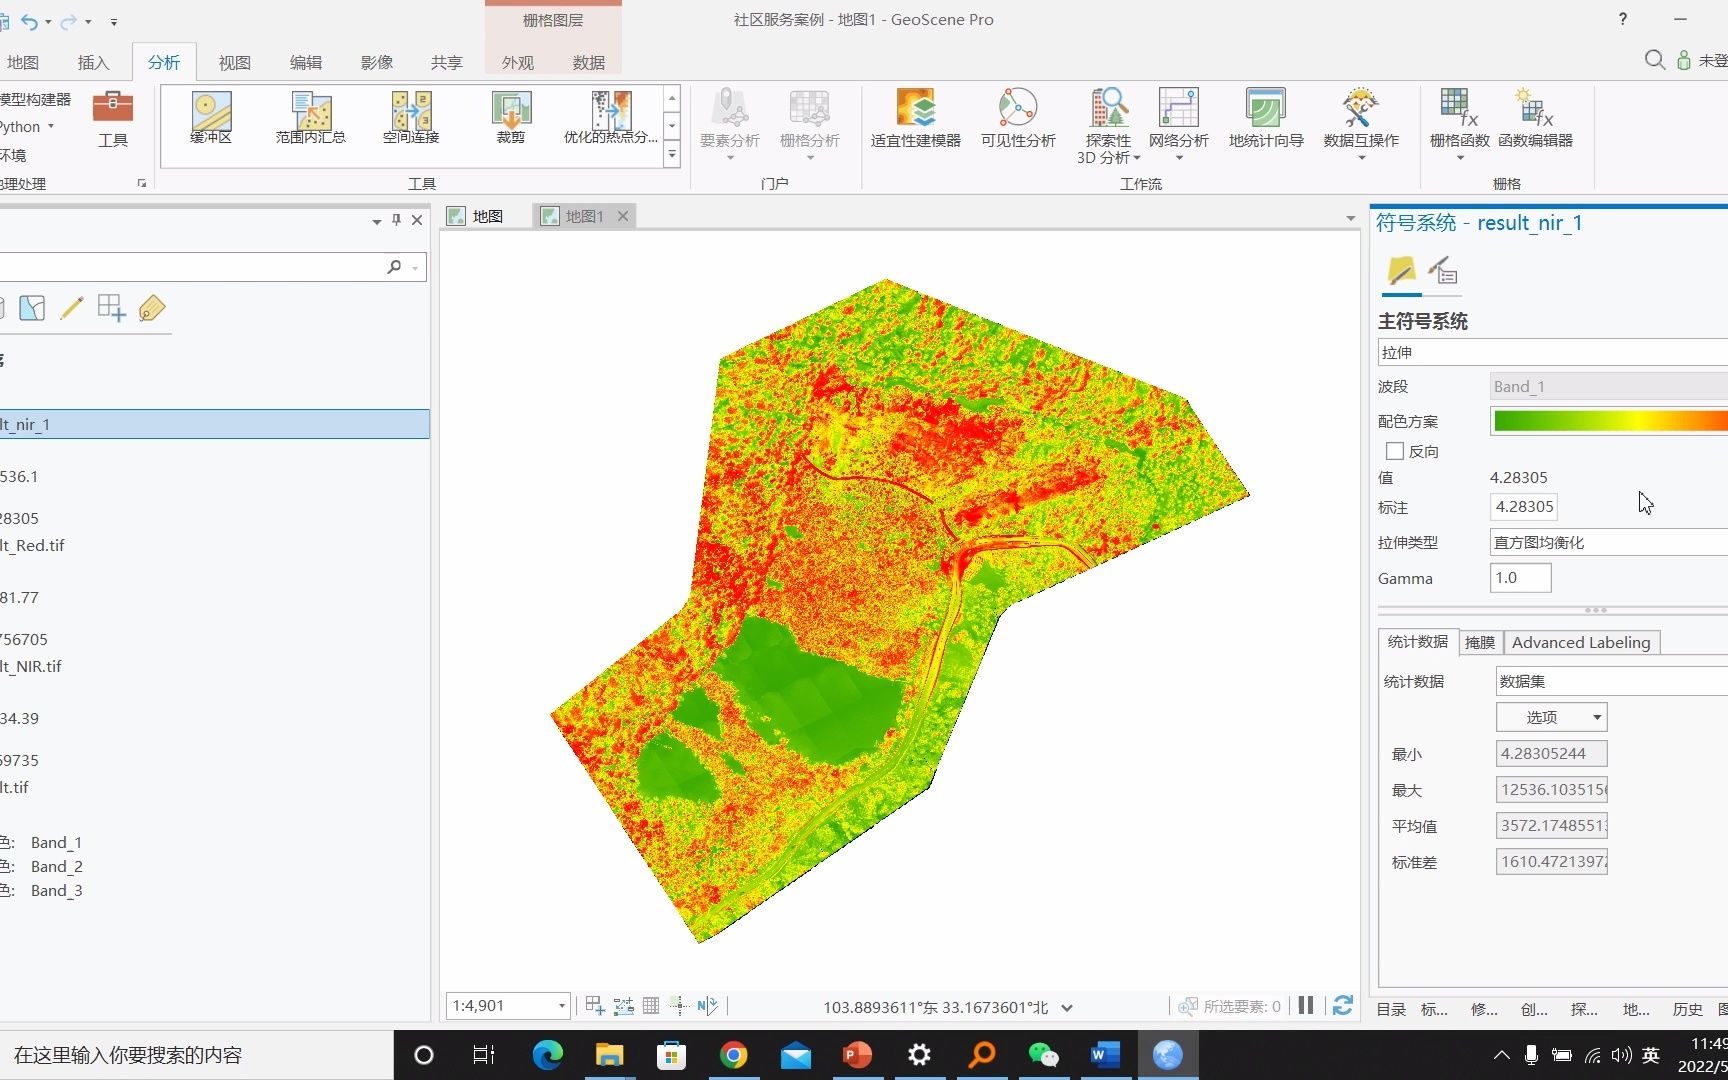Open the Function Editor (函数编辑器)

tap(1535, 118)
